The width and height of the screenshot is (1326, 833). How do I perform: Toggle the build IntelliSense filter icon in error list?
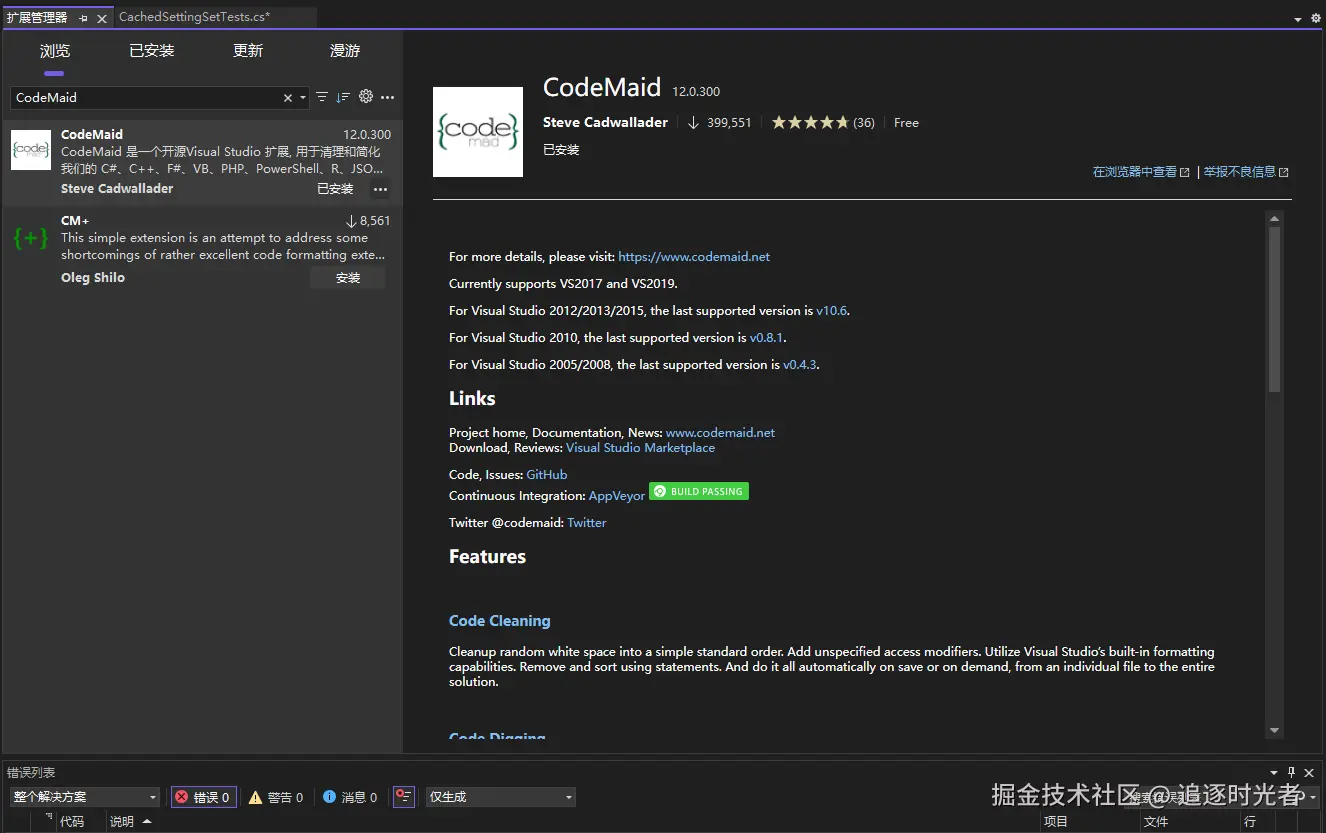pos(403,797)
